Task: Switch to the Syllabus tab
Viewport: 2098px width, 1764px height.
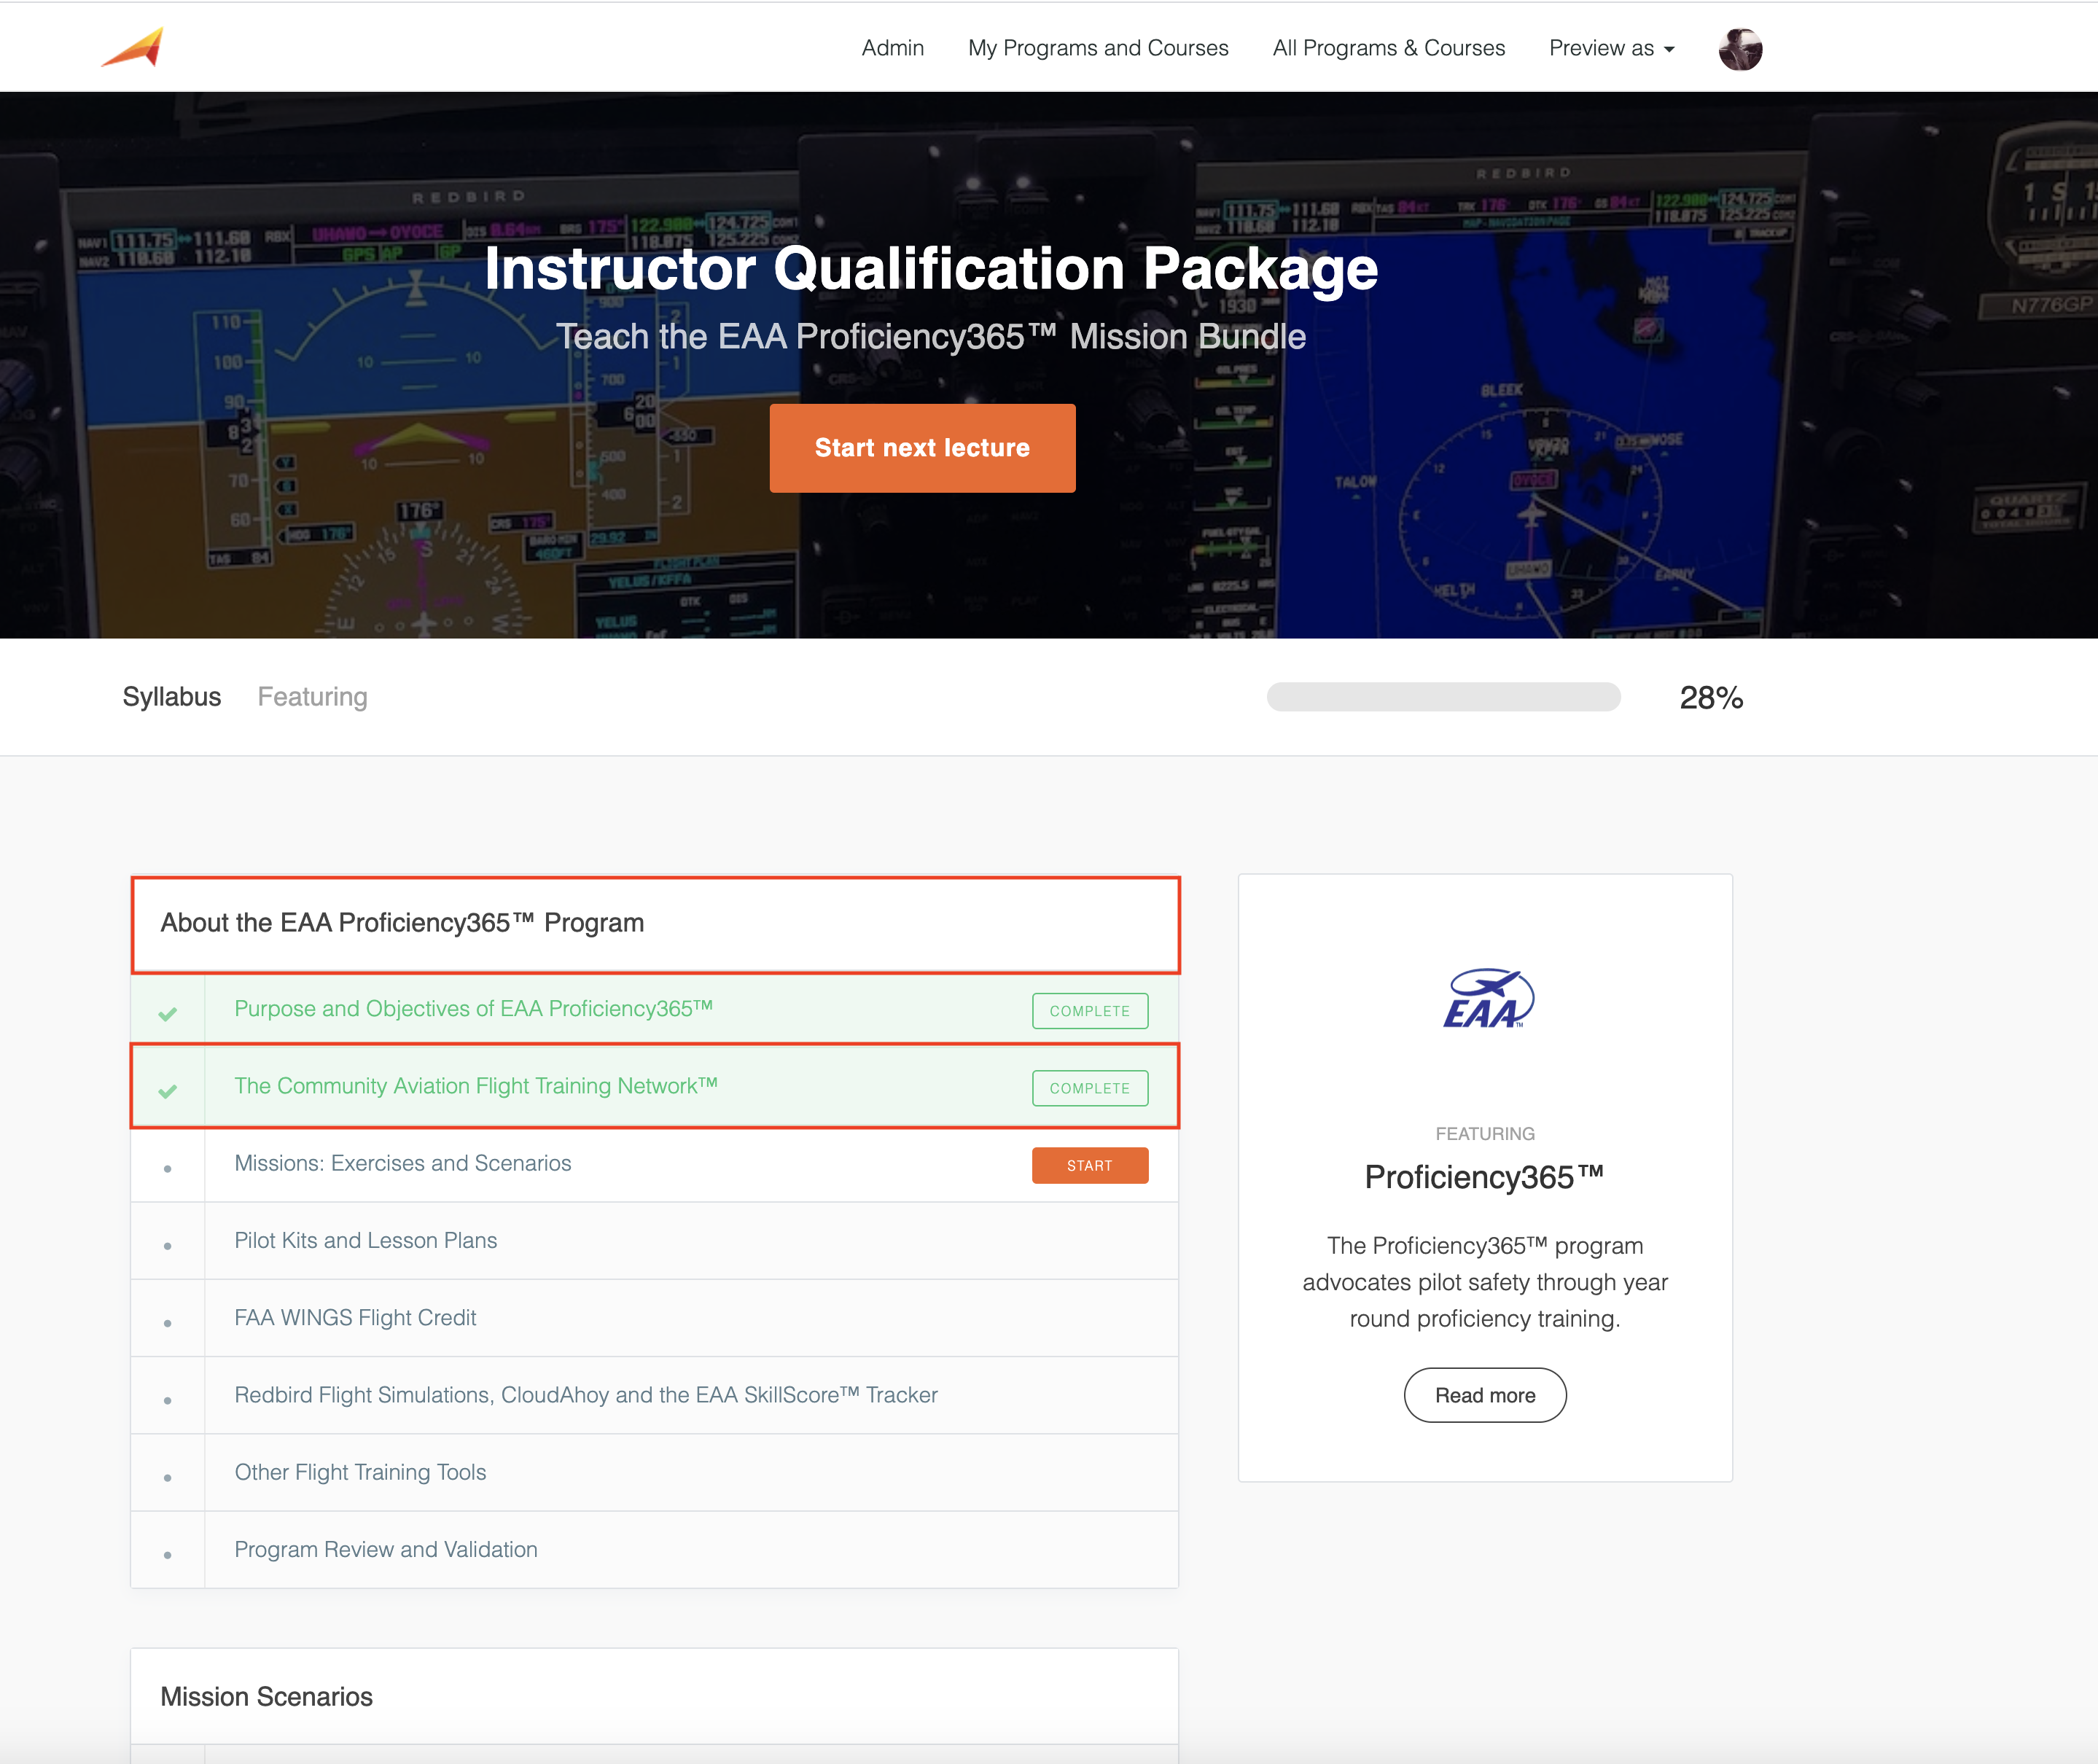Action: 172,696
